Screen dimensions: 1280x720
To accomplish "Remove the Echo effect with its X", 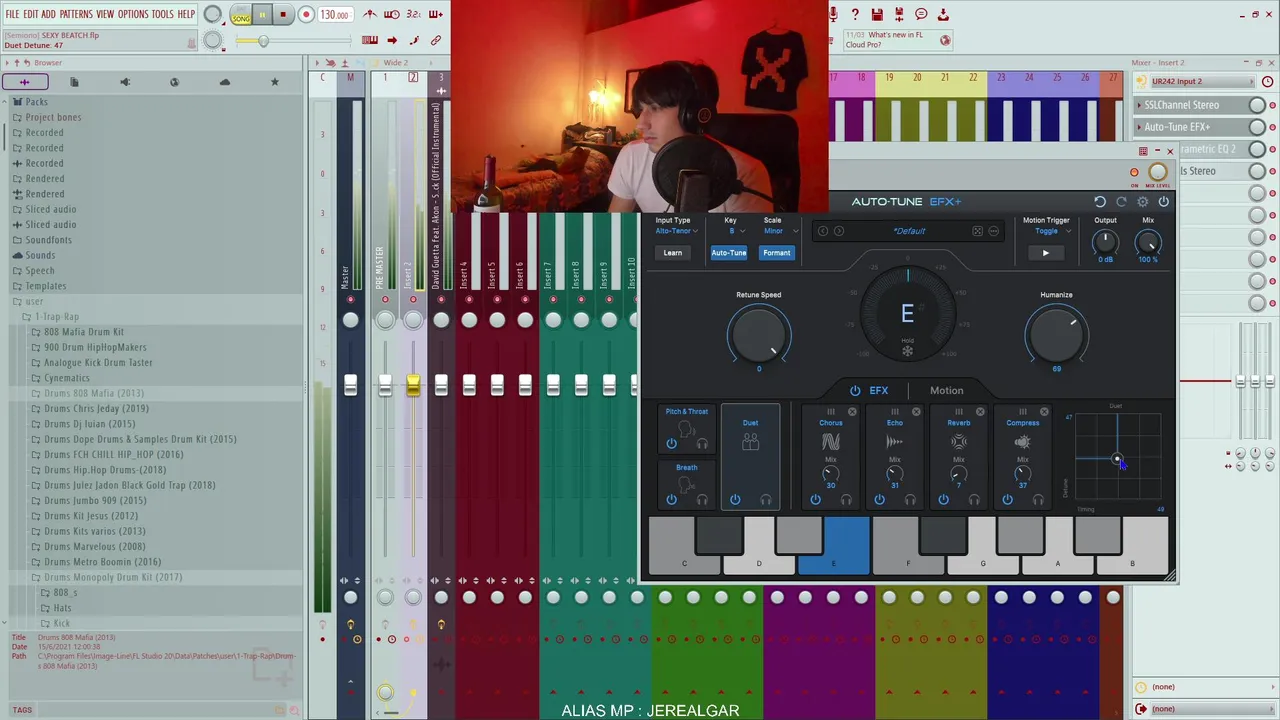I will (916, 412).
